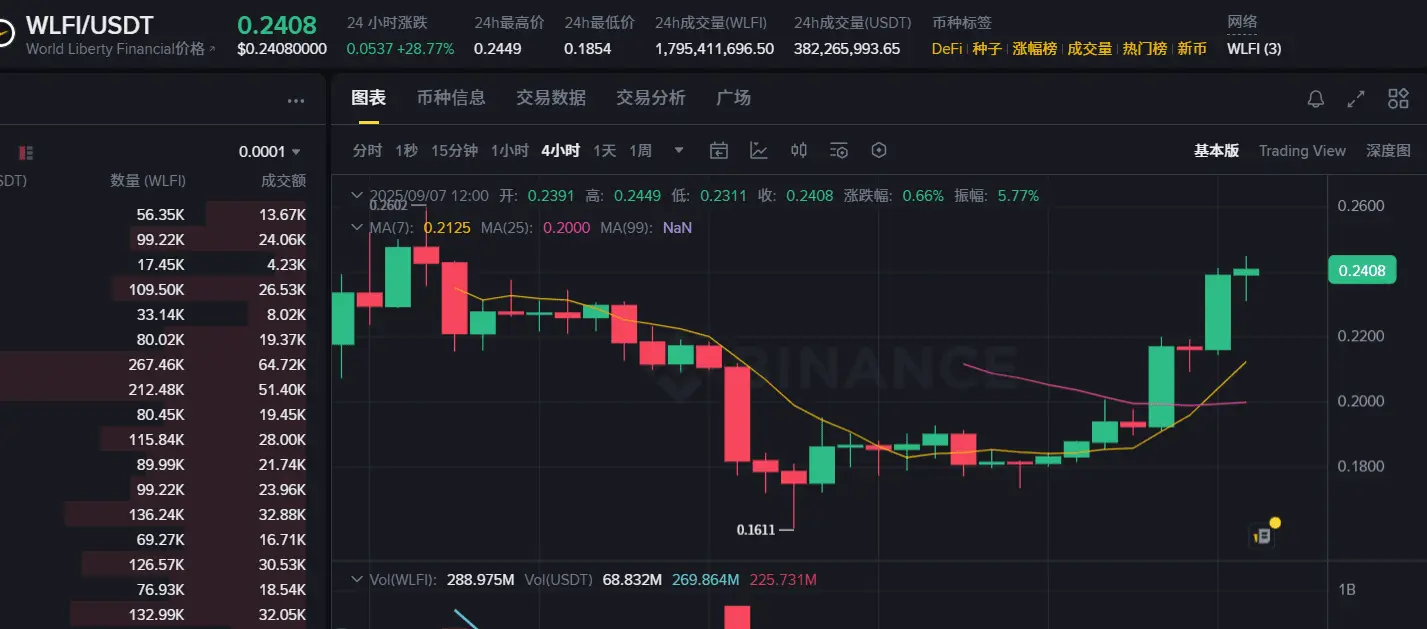Select order book row with 212.48K quantity
This screenshot has width=1427, height=629.
tap(153, 390)
